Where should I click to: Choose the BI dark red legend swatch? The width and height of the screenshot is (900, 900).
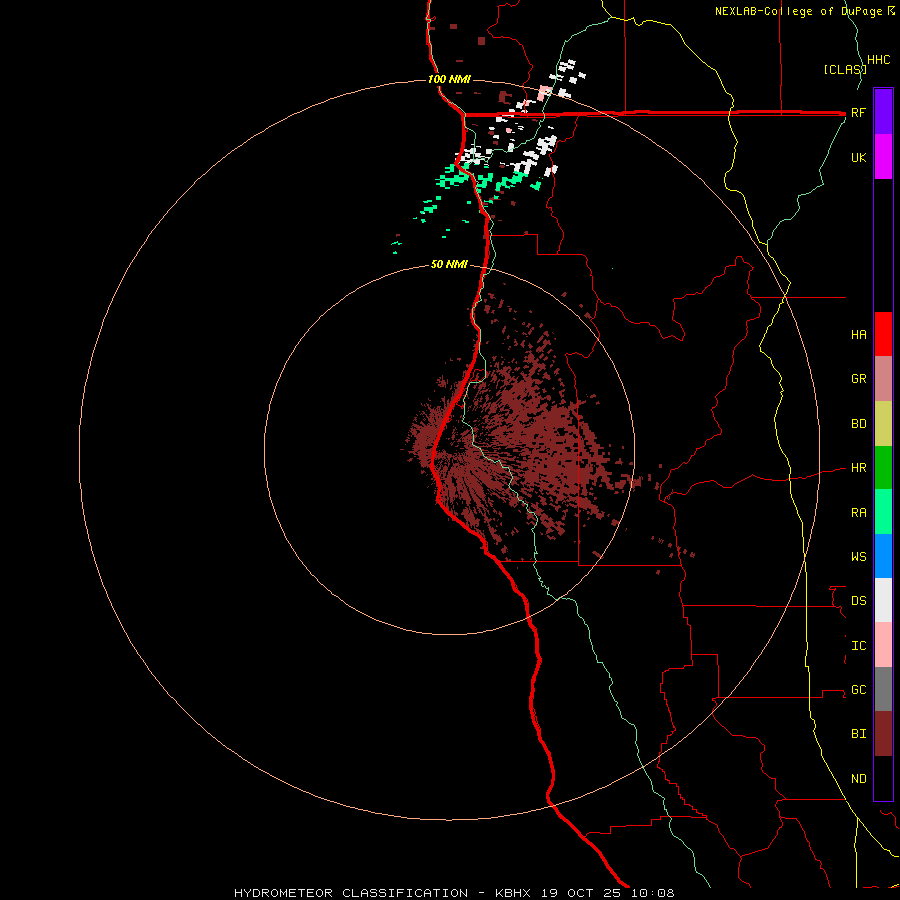coord(883,734)
